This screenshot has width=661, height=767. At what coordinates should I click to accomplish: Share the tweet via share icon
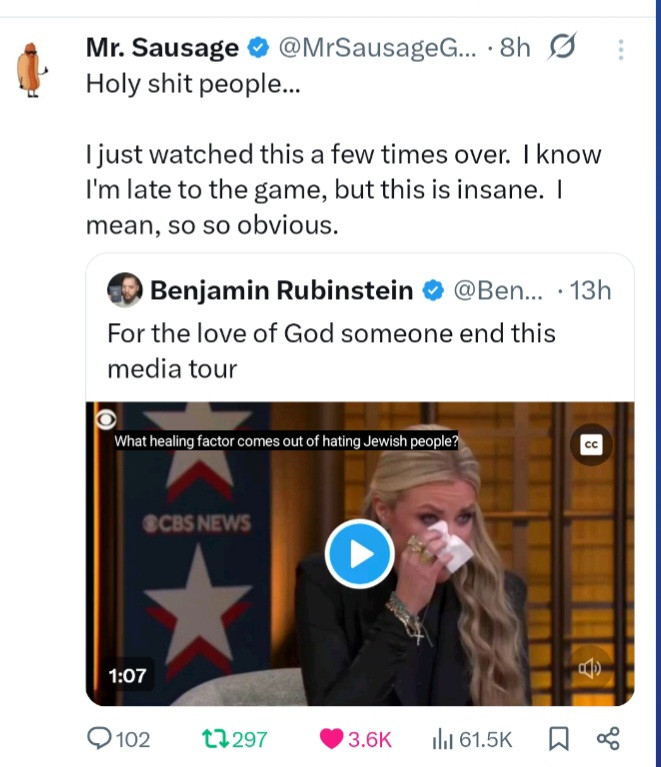pos(607,739)
